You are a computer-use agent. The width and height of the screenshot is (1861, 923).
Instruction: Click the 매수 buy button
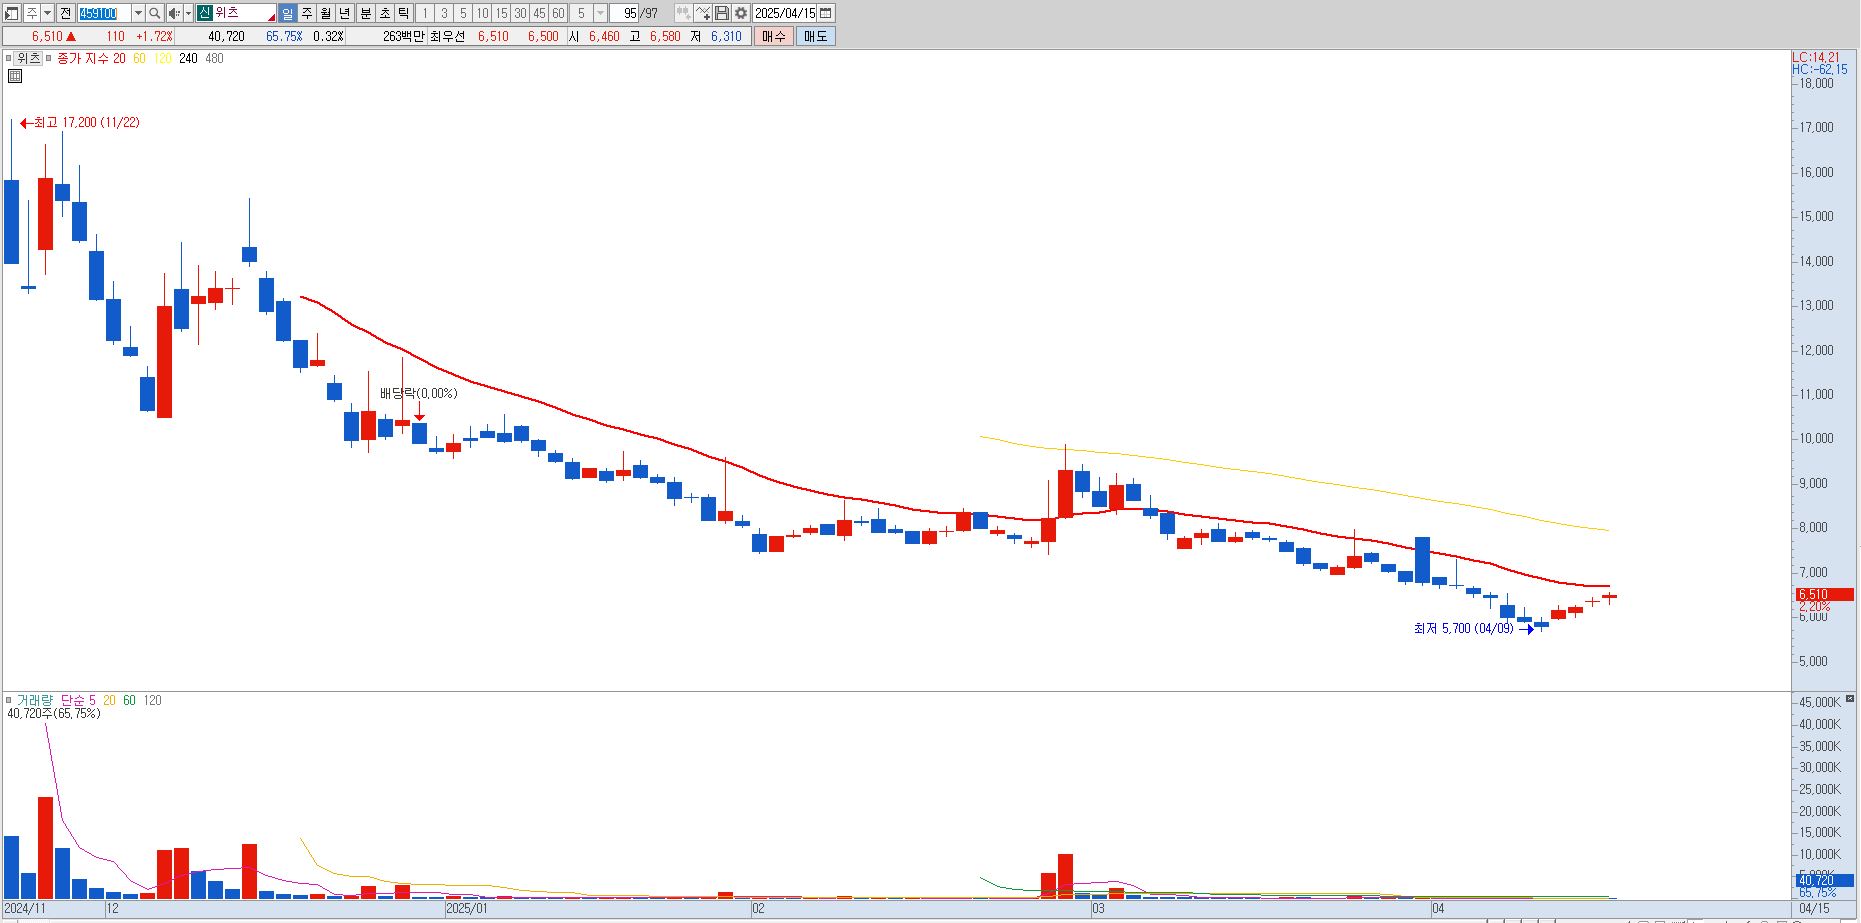click(774, 36)
